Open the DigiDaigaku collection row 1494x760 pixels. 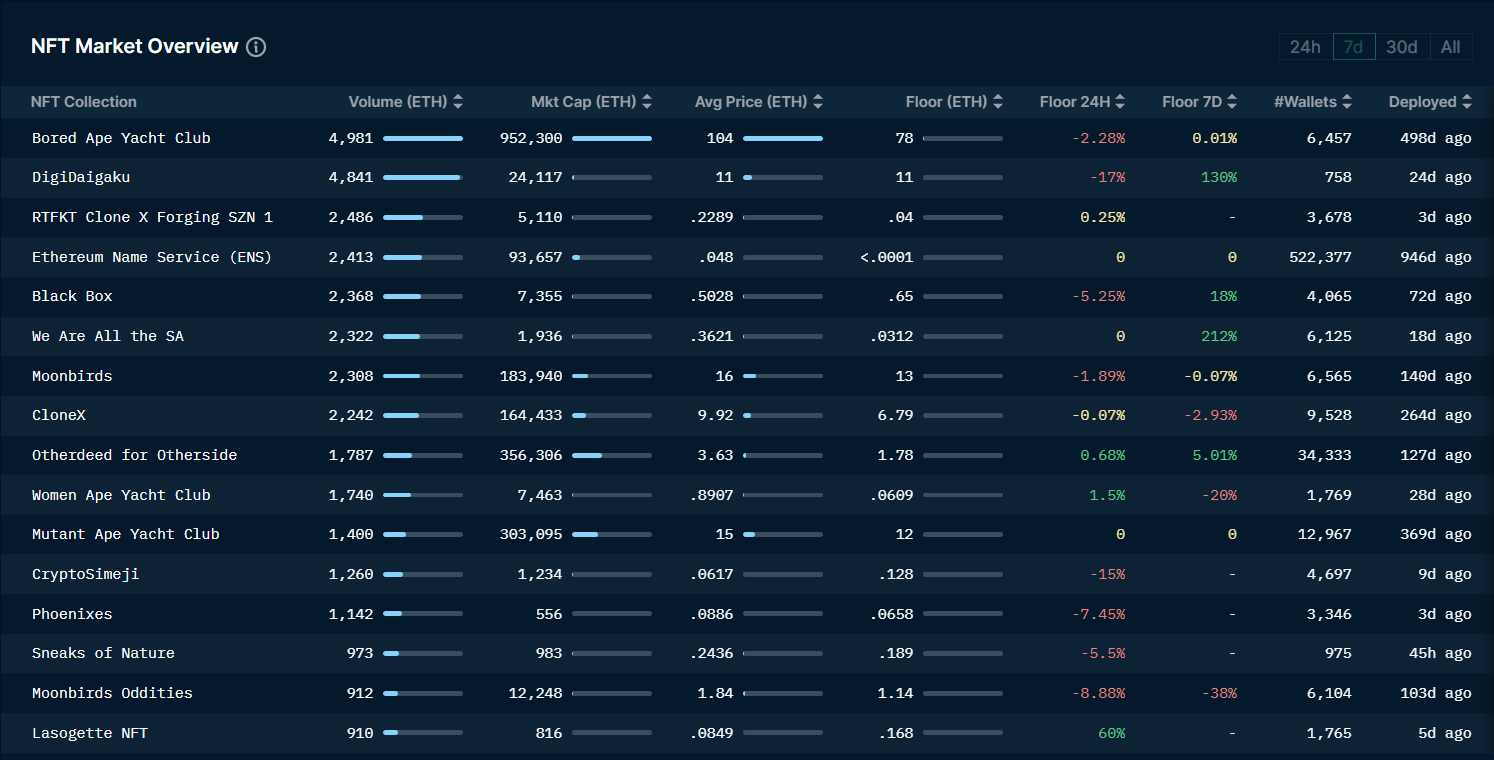(81, 177)
